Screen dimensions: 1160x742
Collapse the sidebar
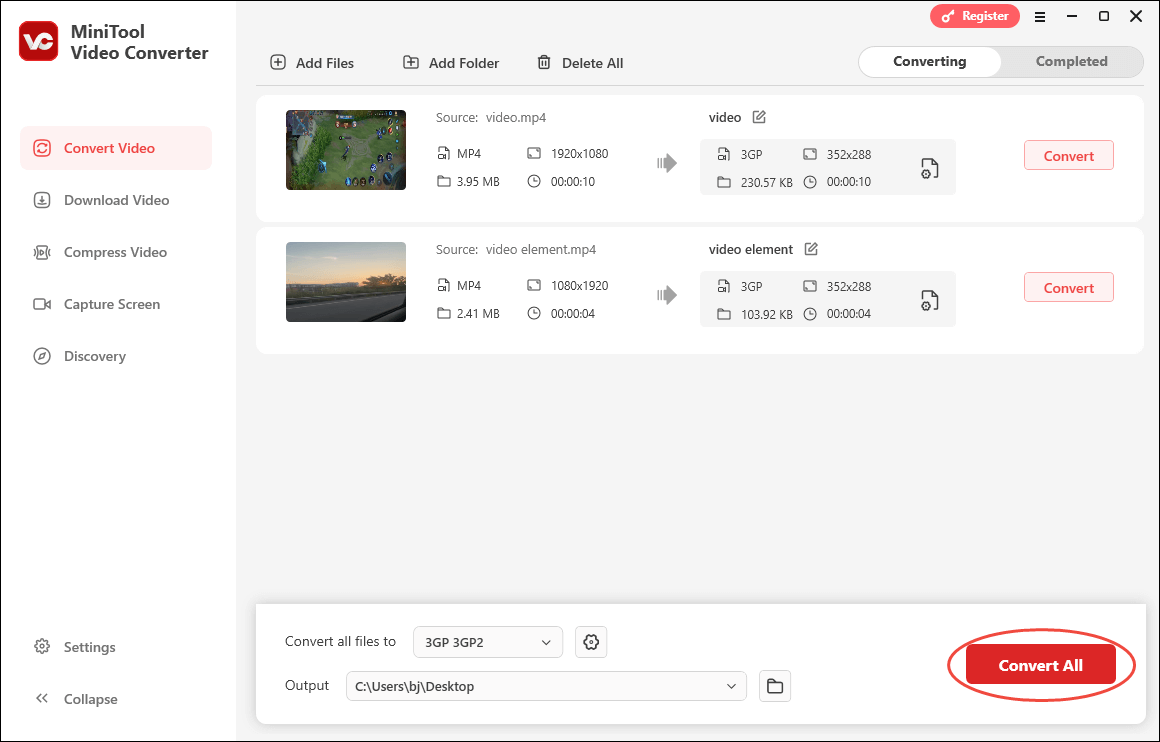click(x=75, y=699)
